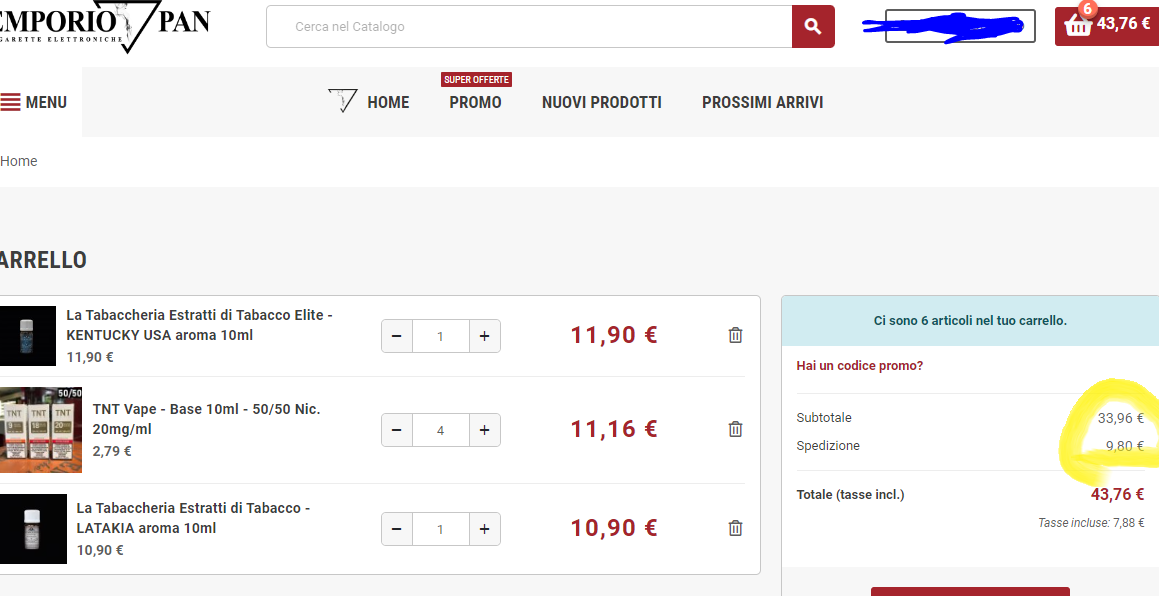Click the KENTUCKY USA product thumbnail
The width and height of the screenshot is (1159, 596).
tap(27, 336)
